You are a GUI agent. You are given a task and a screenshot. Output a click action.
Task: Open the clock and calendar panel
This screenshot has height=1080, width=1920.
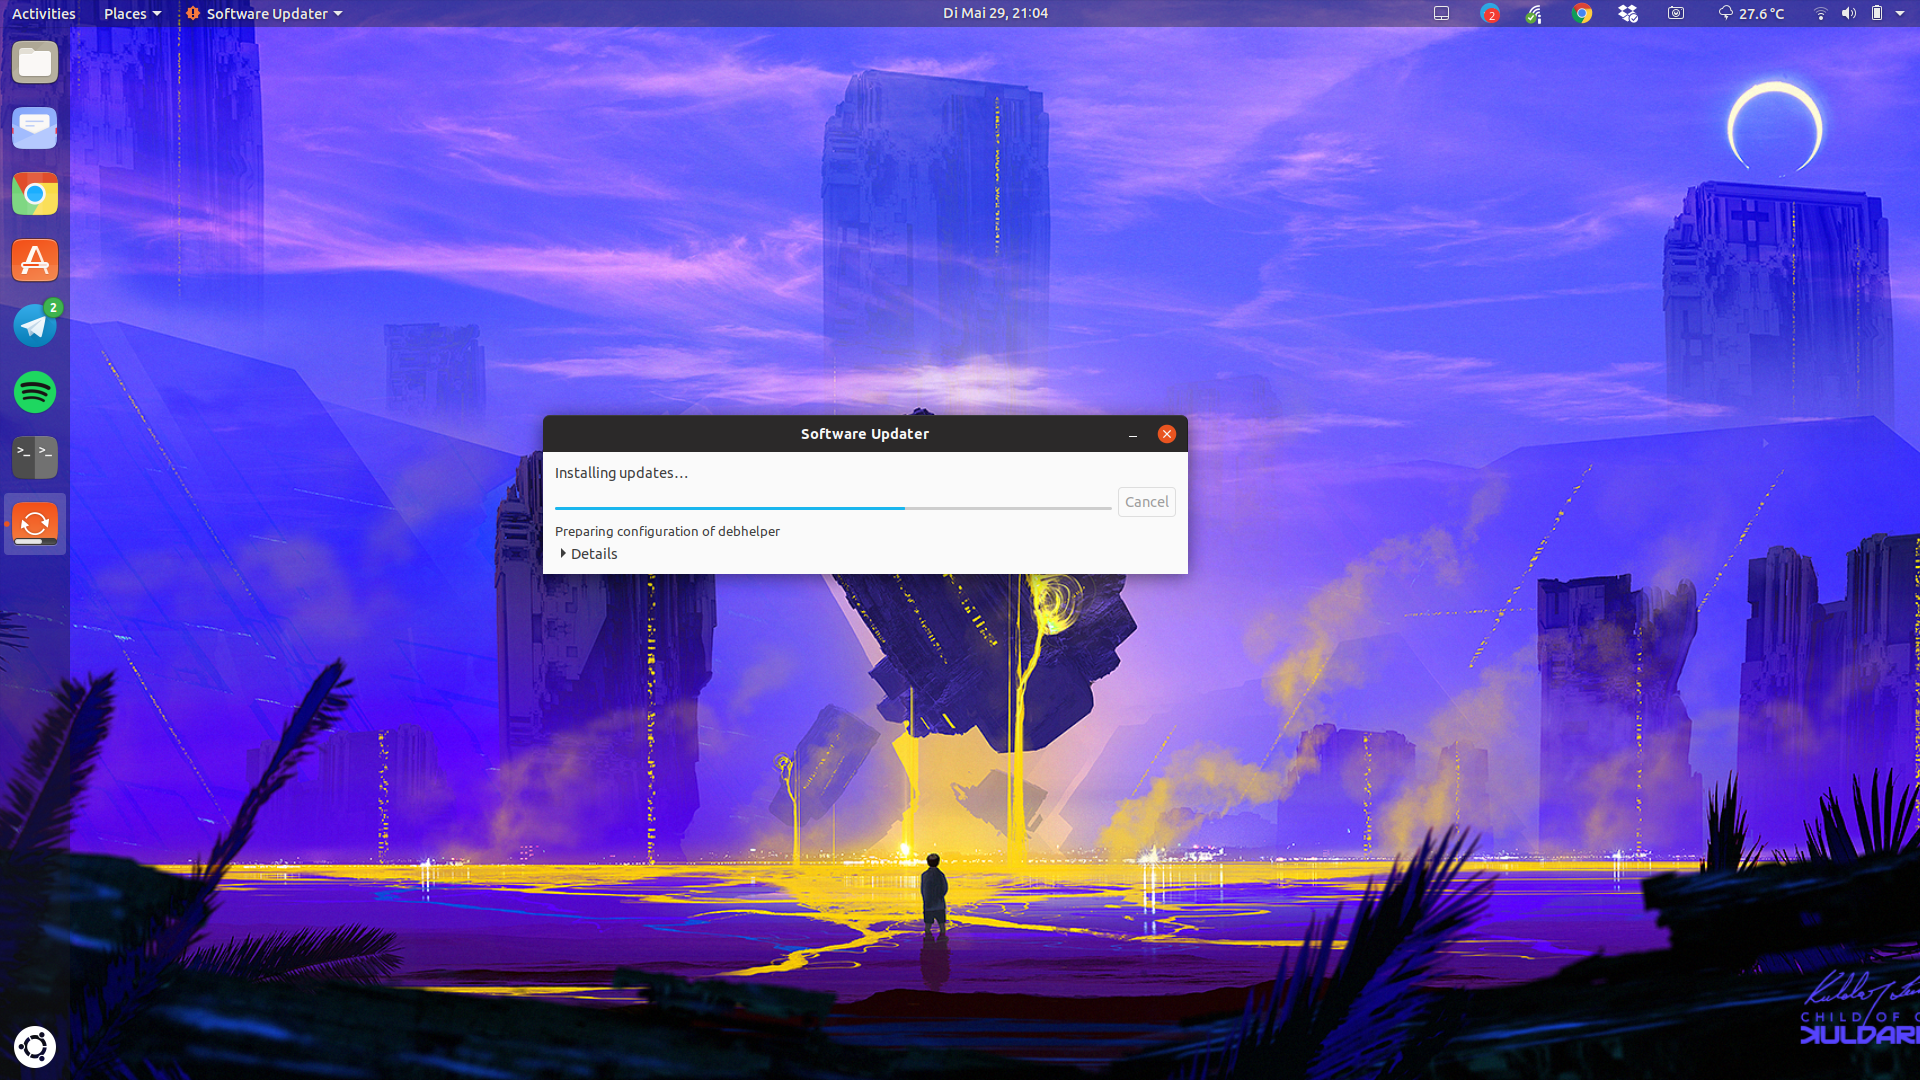point(995,13)
